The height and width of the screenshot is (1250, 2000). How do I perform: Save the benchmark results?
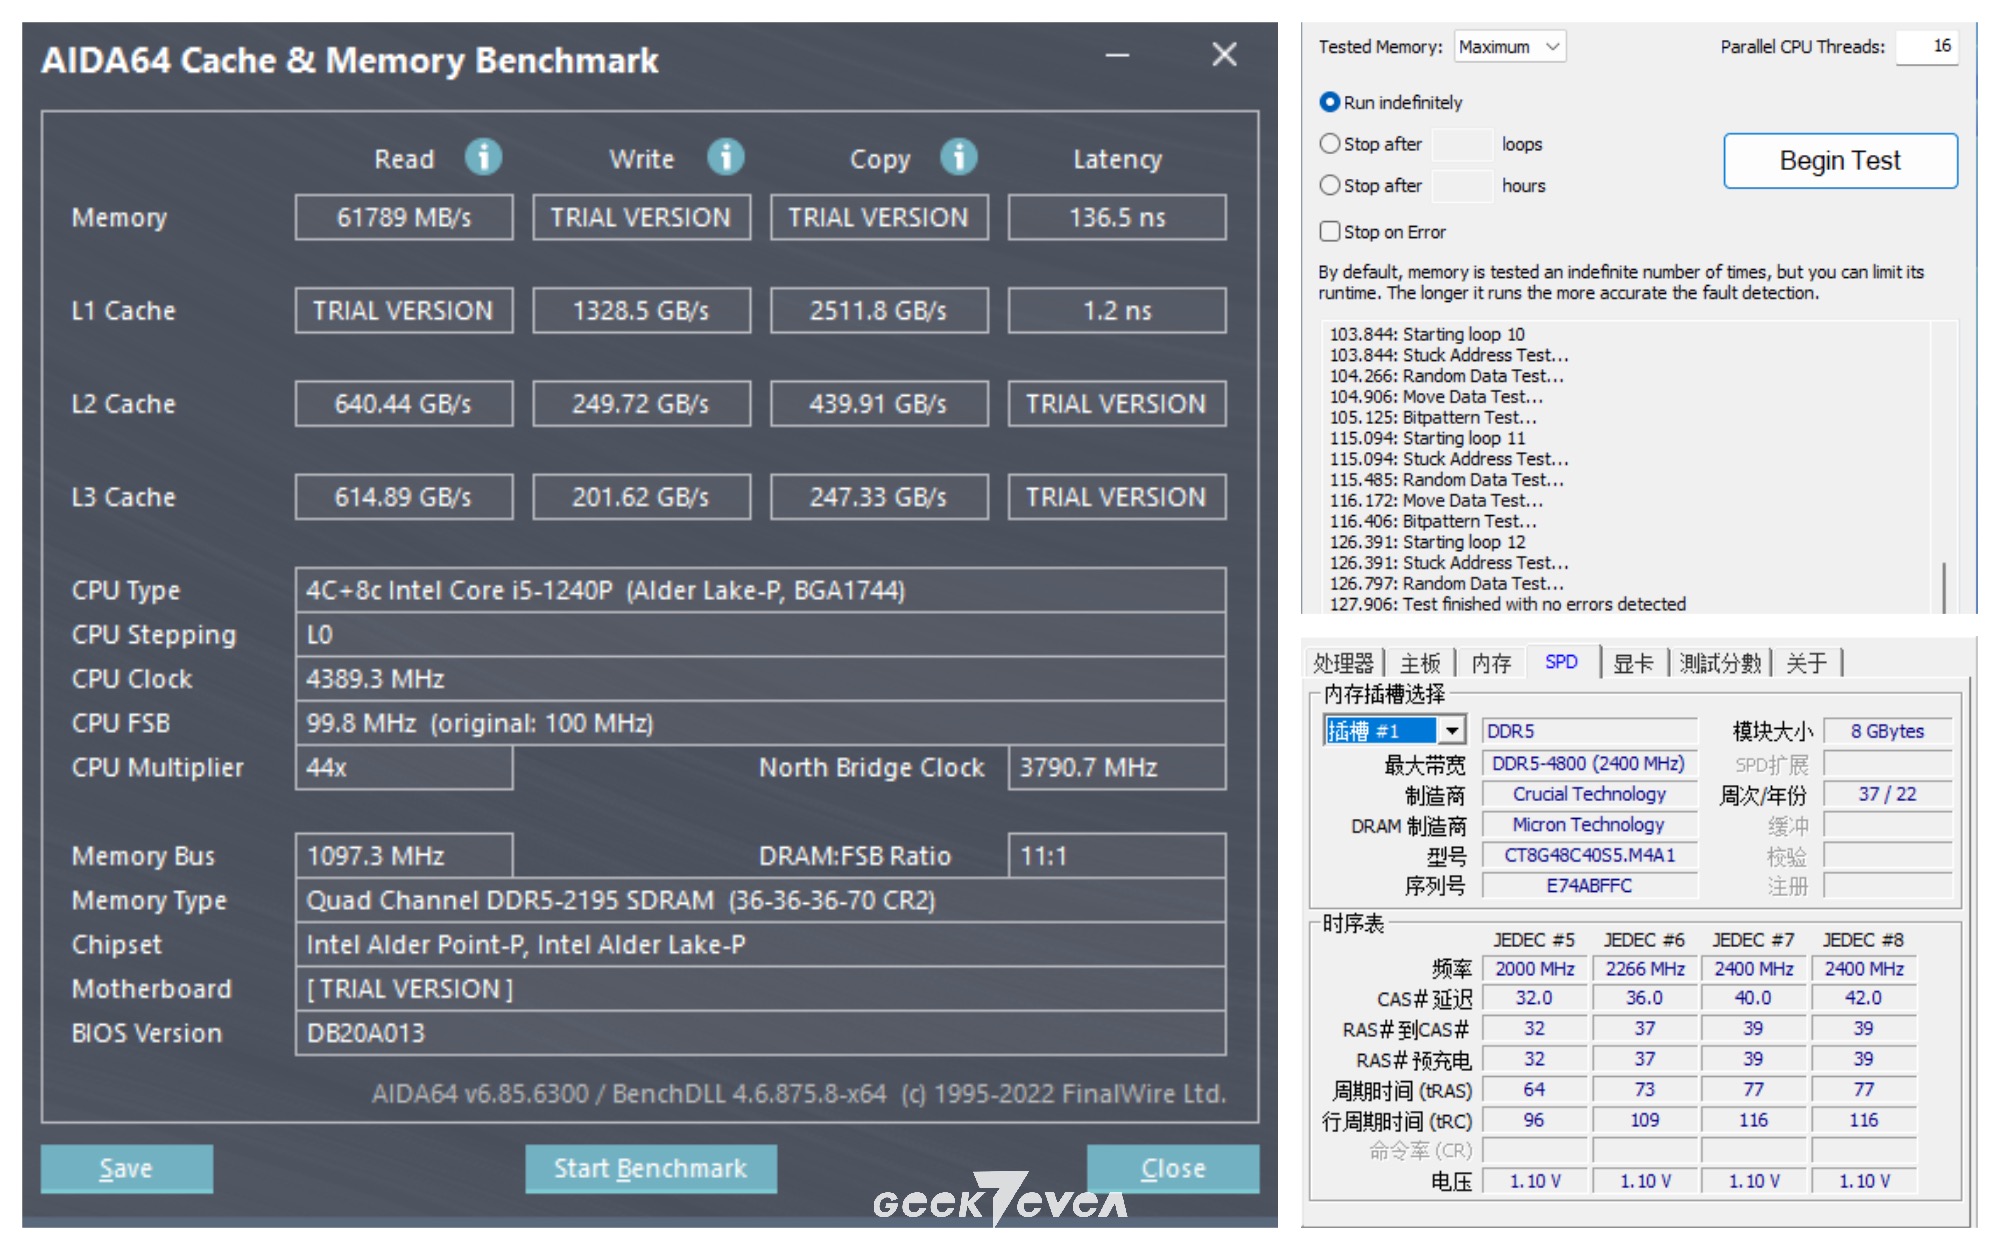point(126,1167)
